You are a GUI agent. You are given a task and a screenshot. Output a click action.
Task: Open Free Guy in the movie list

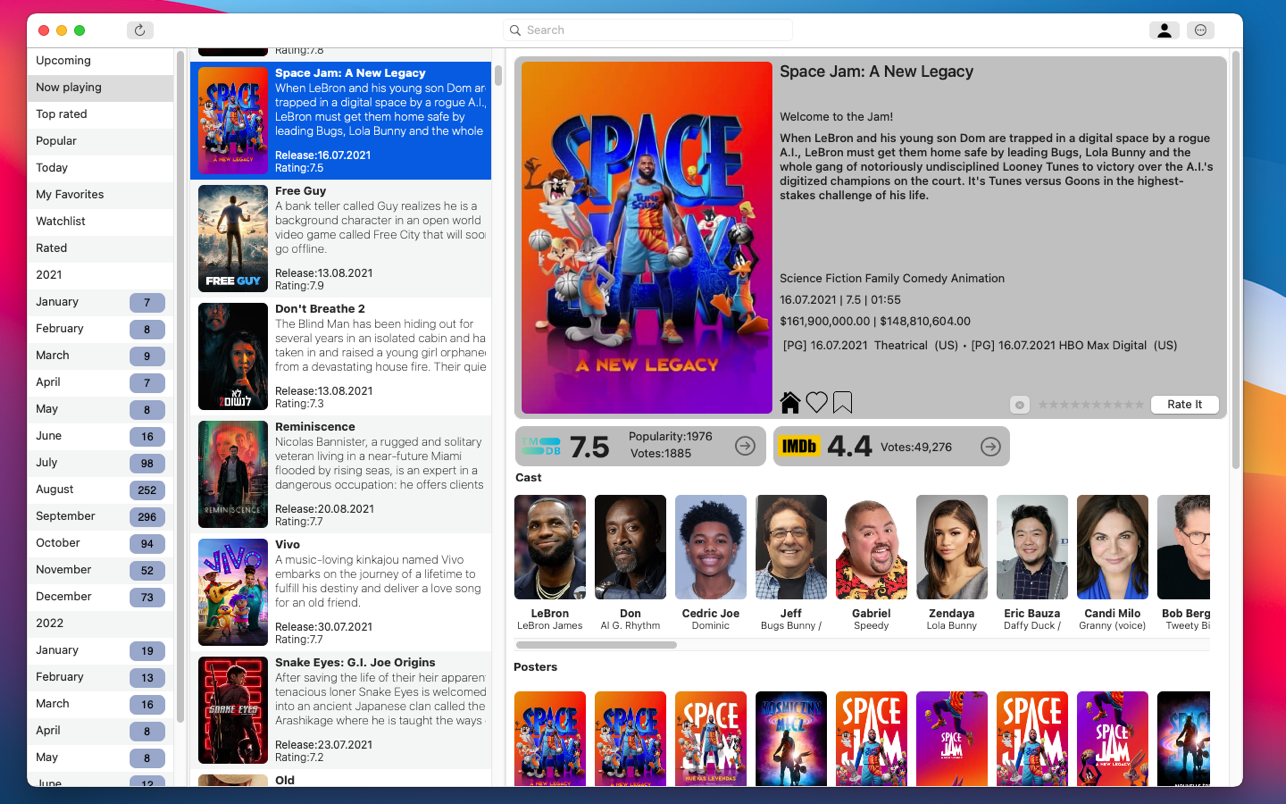[x=340, y=239]
